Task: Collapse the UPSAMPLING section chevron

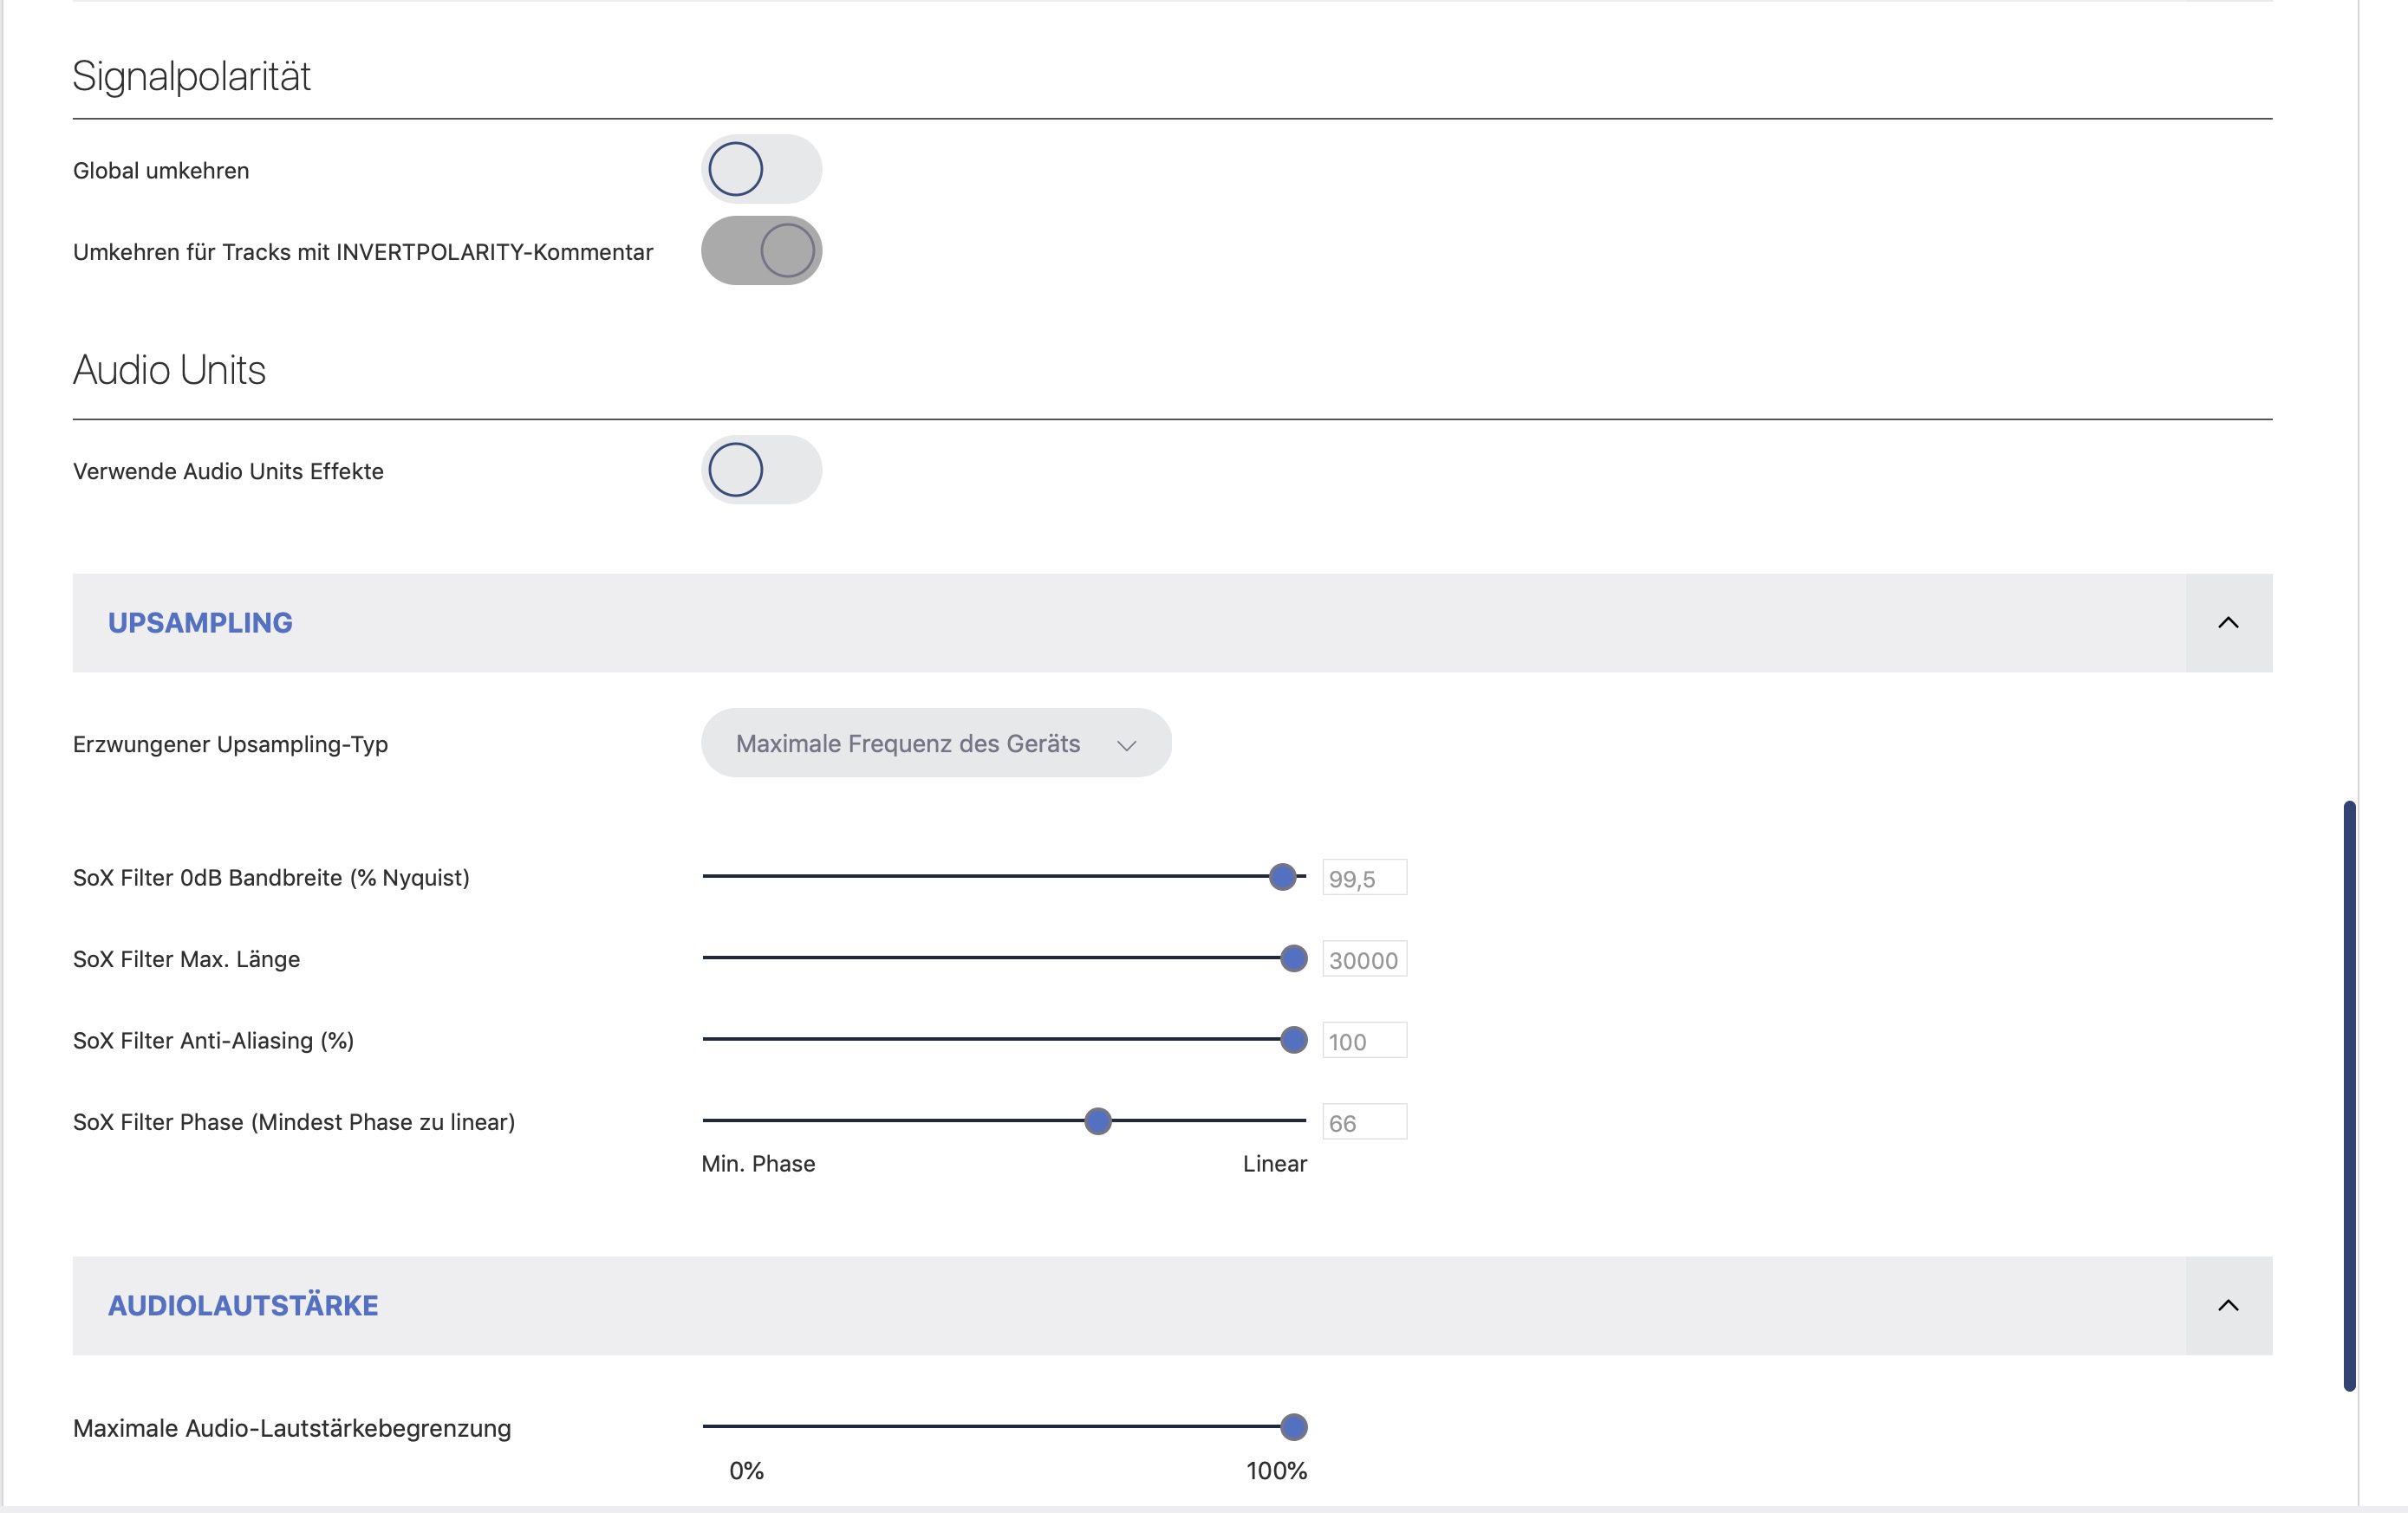Action: click(2227, 623)
